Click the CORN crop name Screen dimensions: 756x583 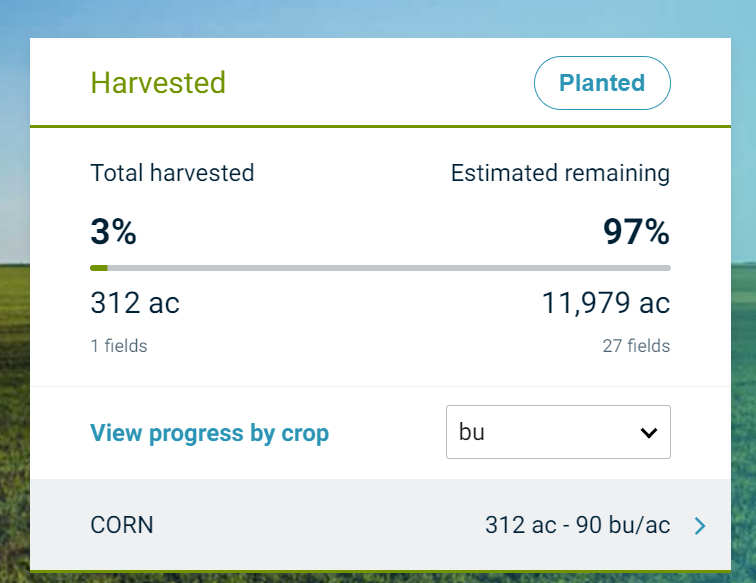pos(122,525)
